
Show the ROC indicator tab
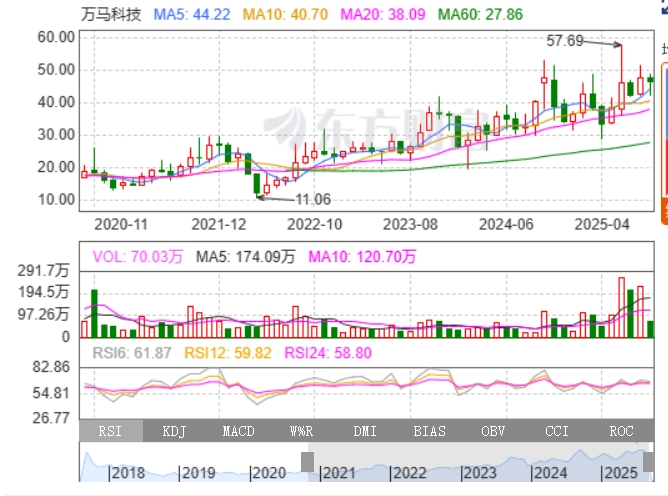pos(622,431)
